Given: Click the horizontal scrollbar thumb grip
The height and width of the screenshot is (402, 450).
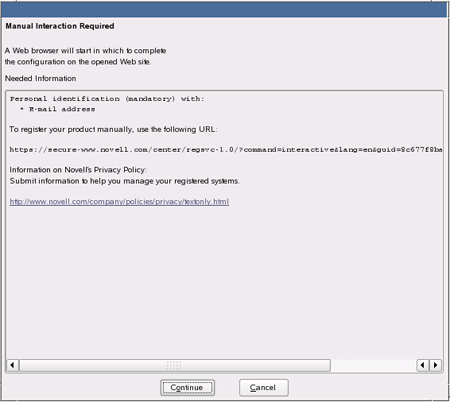Looking at the screenshot, I should 174,365.
